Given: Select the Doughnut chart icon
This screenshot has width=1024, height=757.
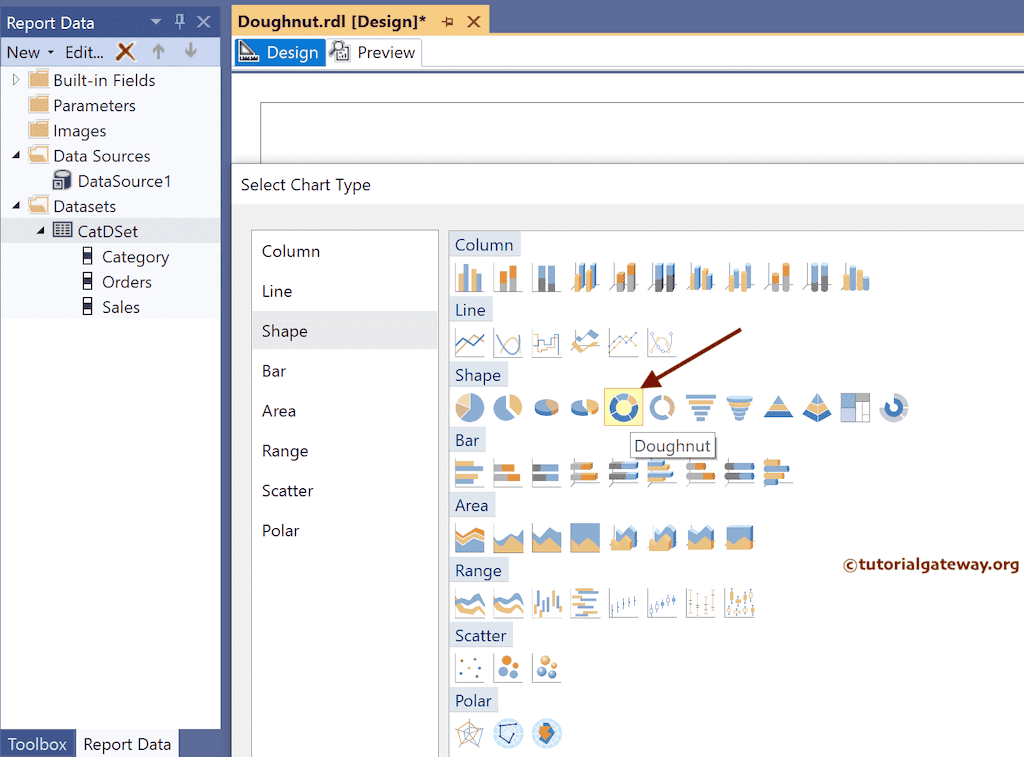Looking at the screenshot, I should 624,408.
